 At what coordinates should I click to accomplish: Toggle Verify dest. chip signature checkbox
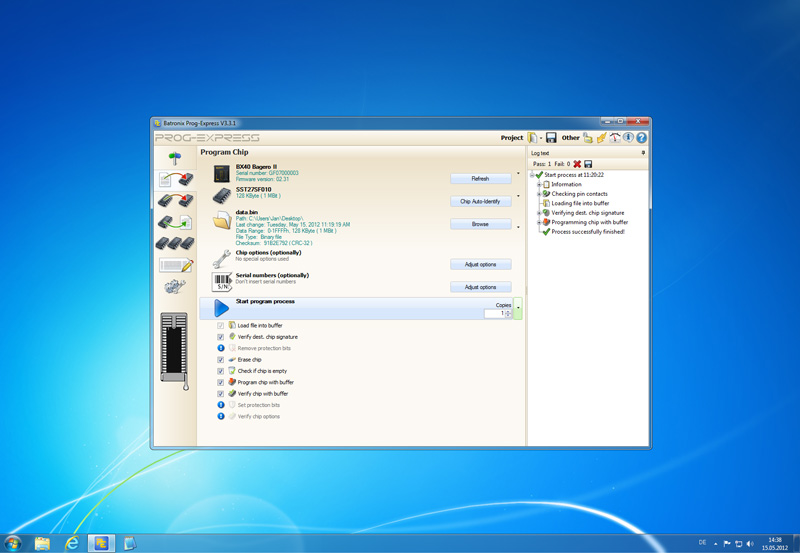(x=220, y=337)
